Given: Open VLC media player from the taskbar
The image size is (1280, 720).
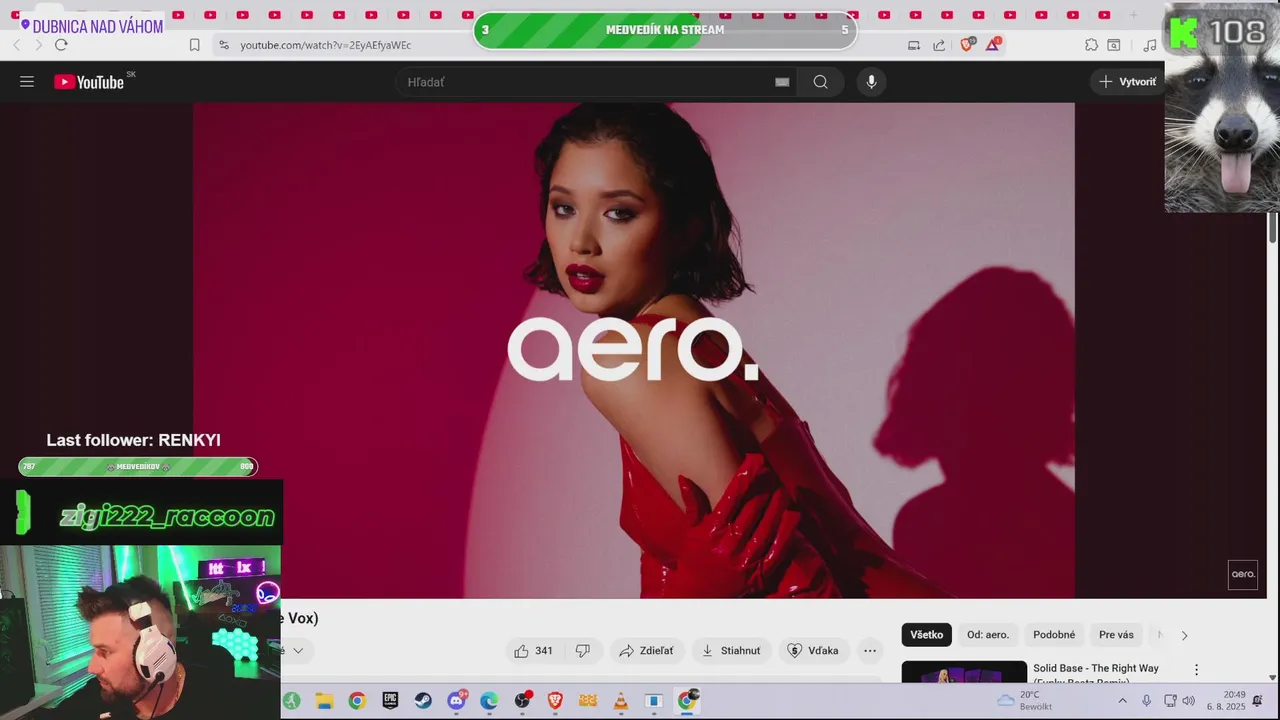Looking at the screenshot, I should 621,701.
